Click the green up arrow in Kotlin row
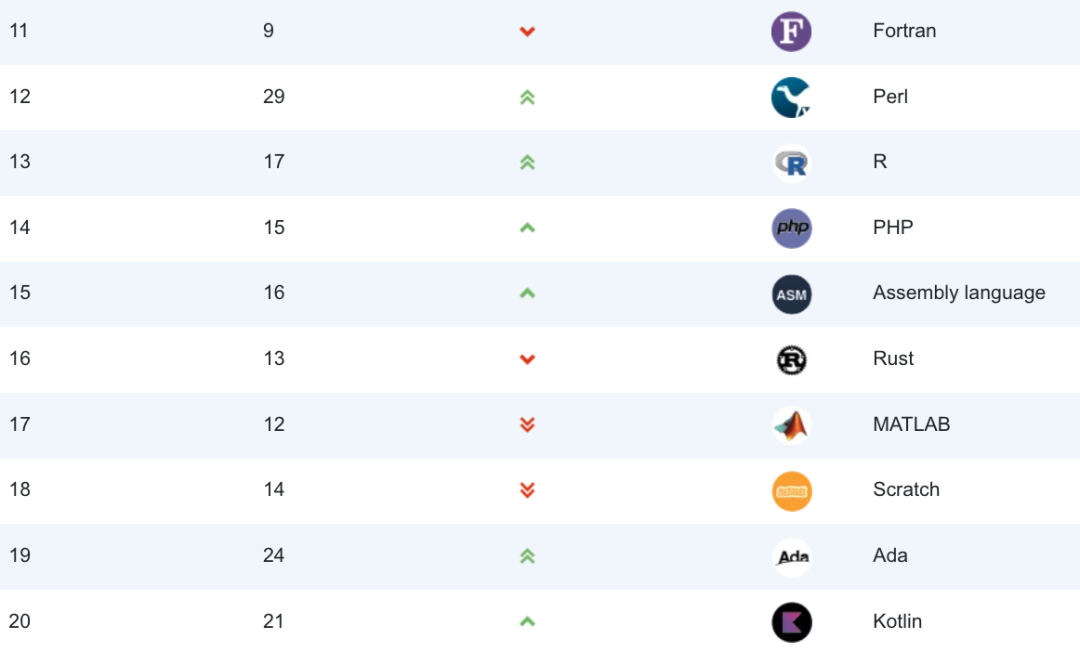The image size is (1080, 652). click(x=527, y=622)
